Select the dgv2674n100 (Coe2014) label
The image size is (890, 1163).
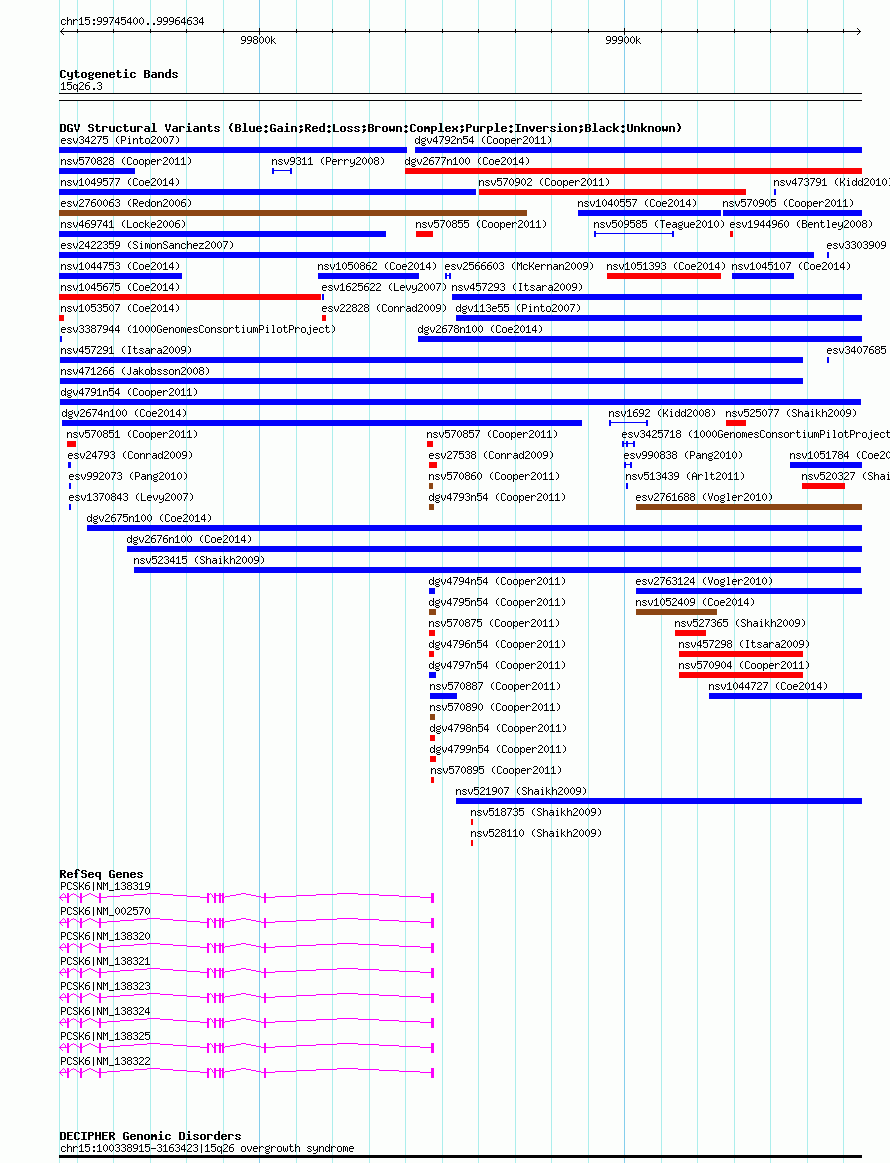[124, 413]
